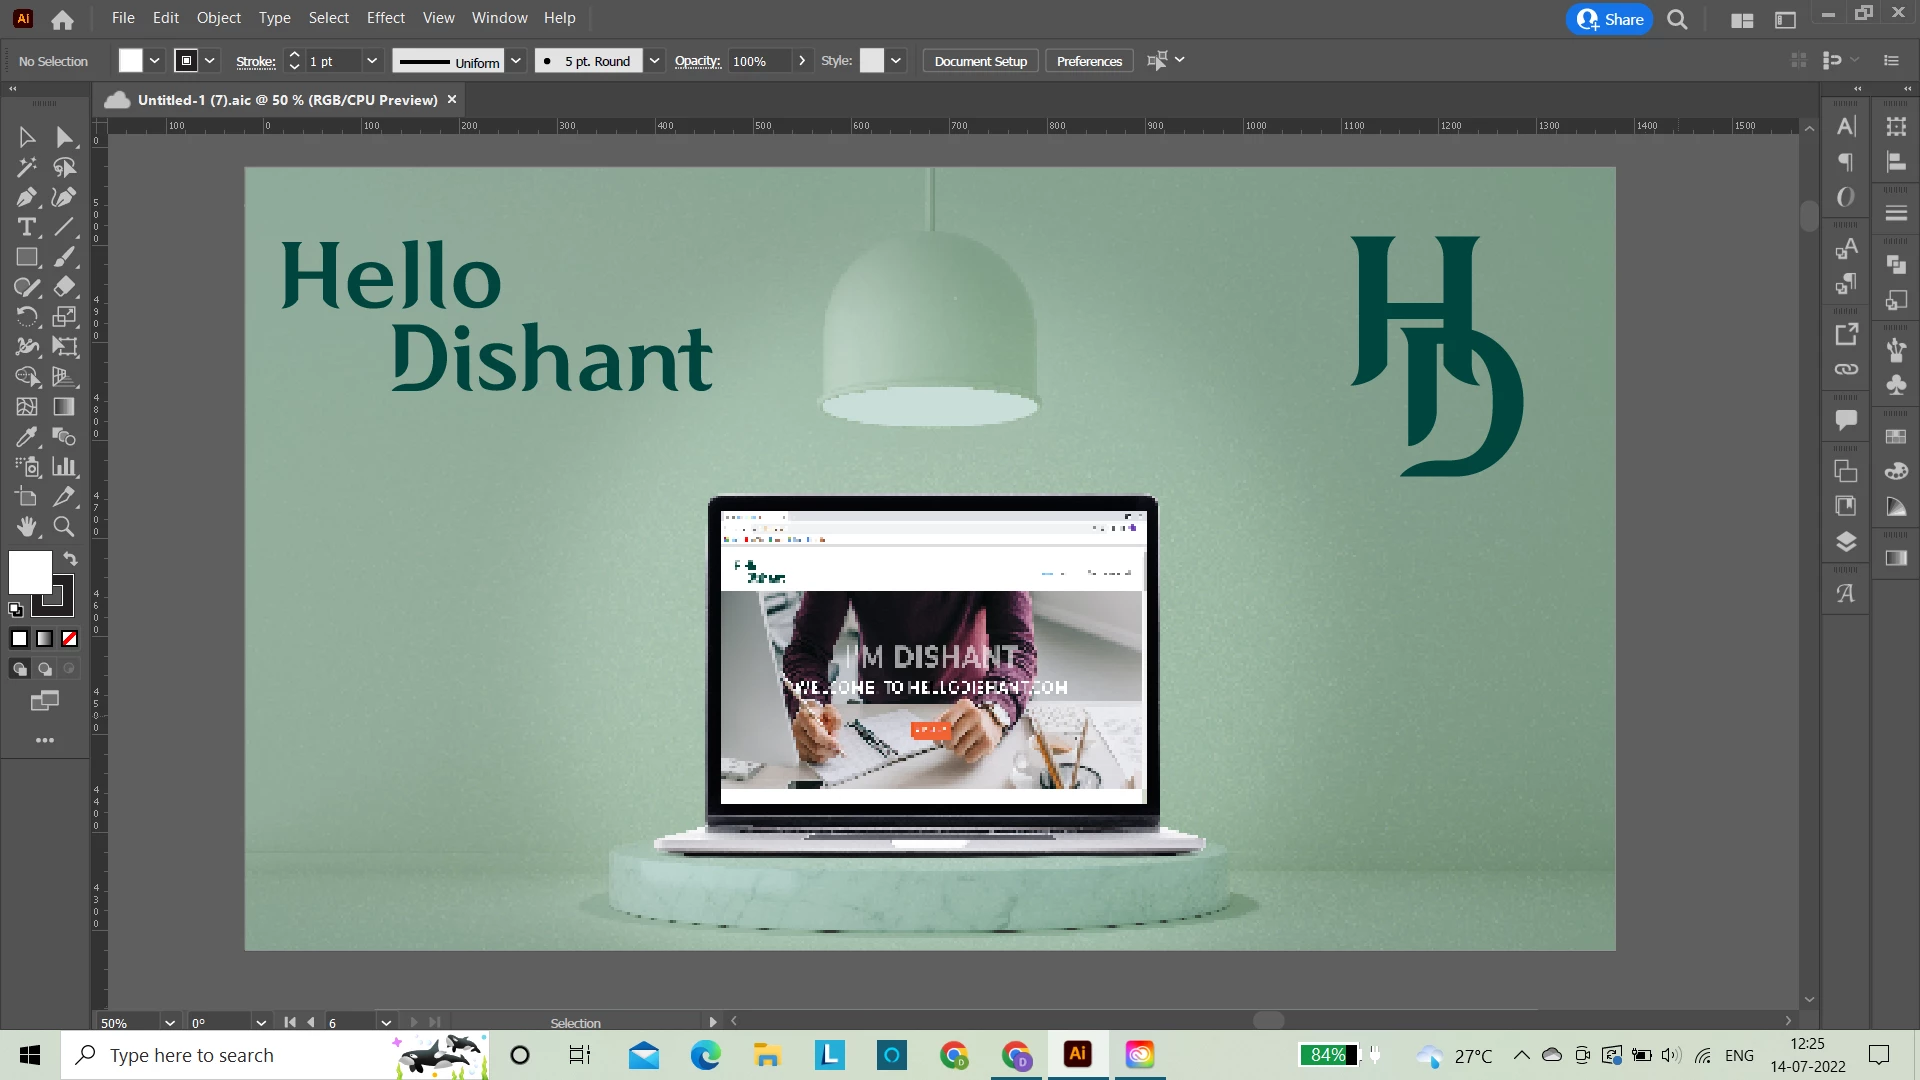
Task: Click the white Fill color swatch
Action: click(x=30, y=573)
